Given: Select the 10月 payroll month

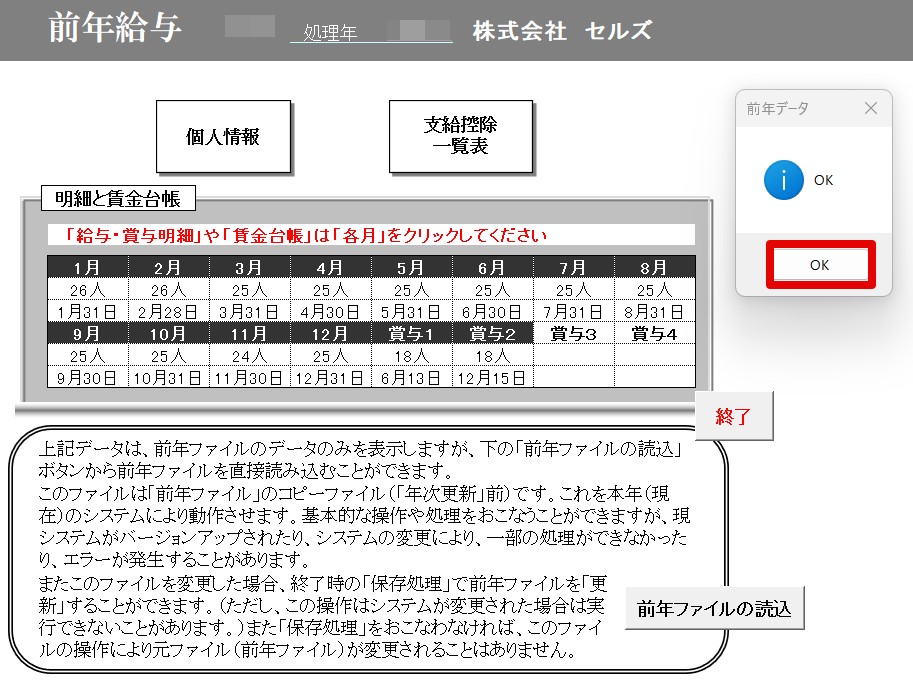Looking at the screenshot, I should (x=168, y=334).
